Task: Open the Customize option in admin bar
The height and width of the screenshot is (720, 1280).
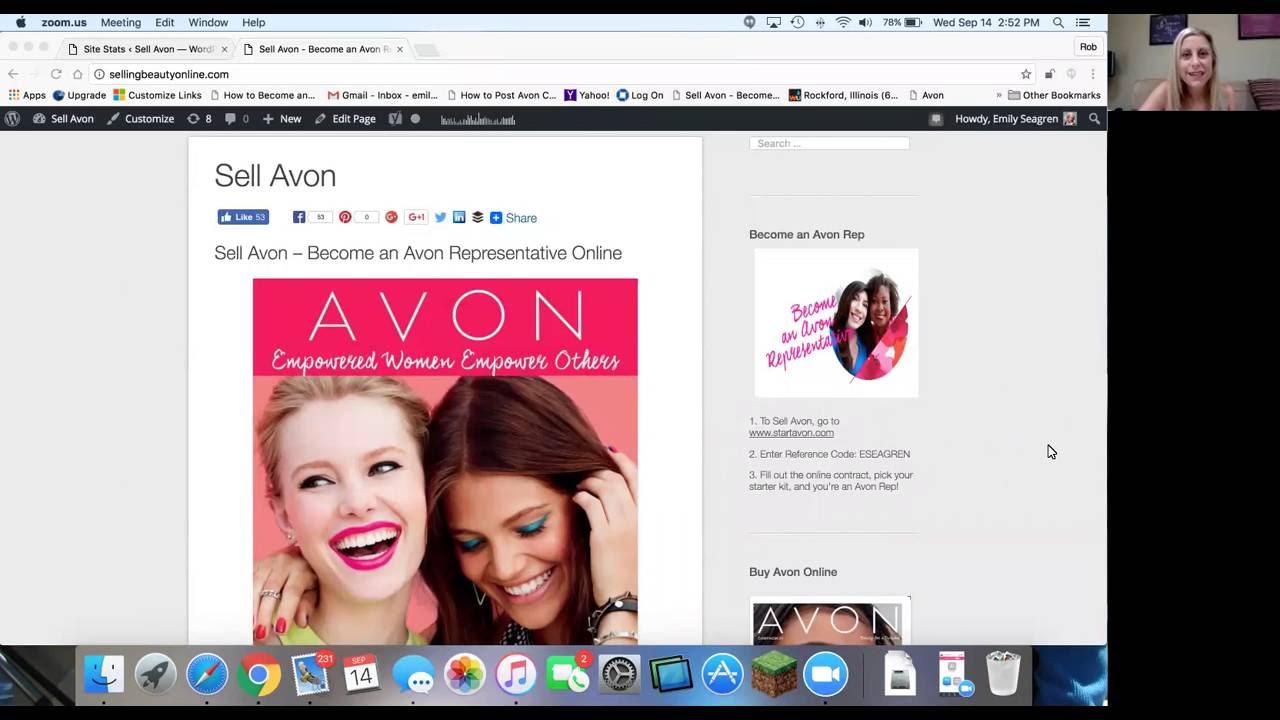Action: 140,119
